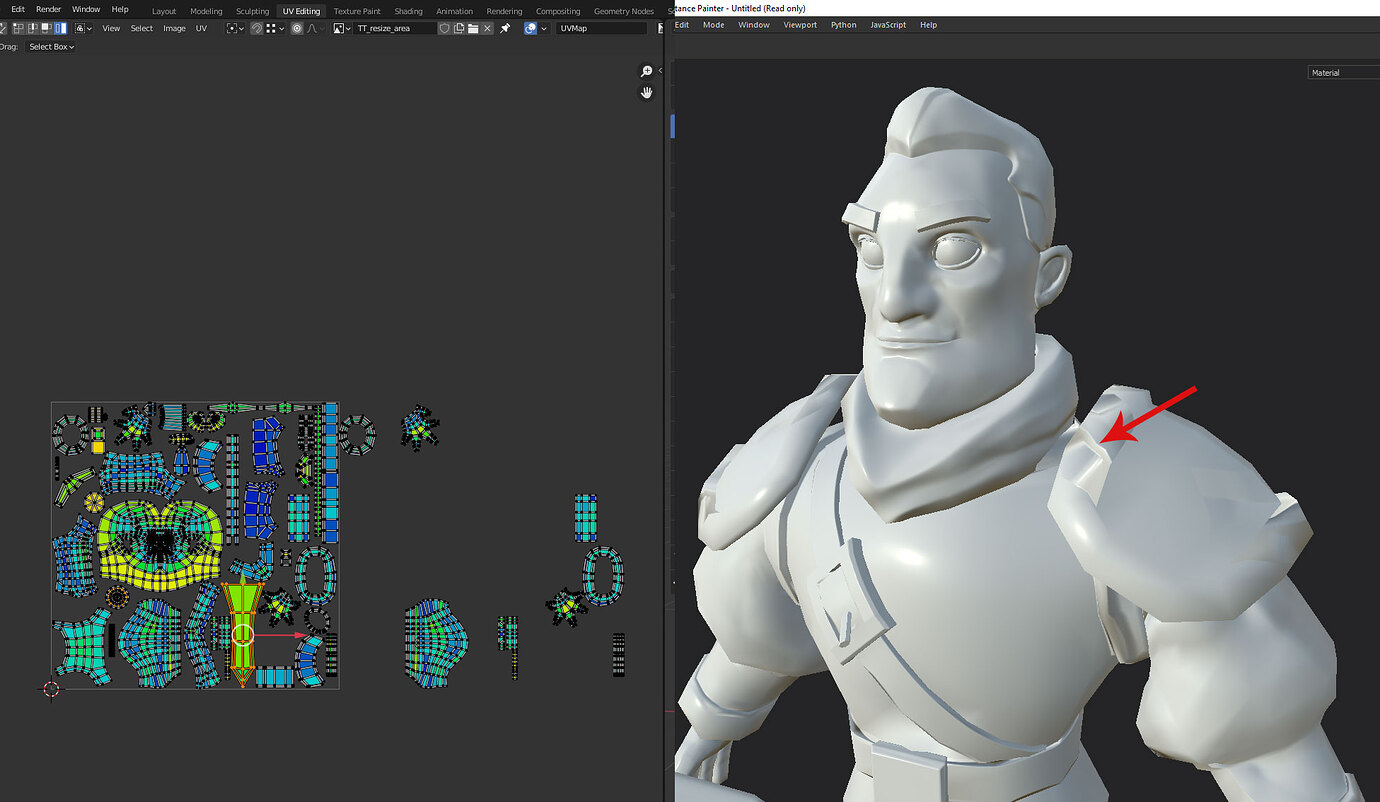
Task: Switch to Compositing workspace tab
Action: pyautogui.click(x=558, y=11)
